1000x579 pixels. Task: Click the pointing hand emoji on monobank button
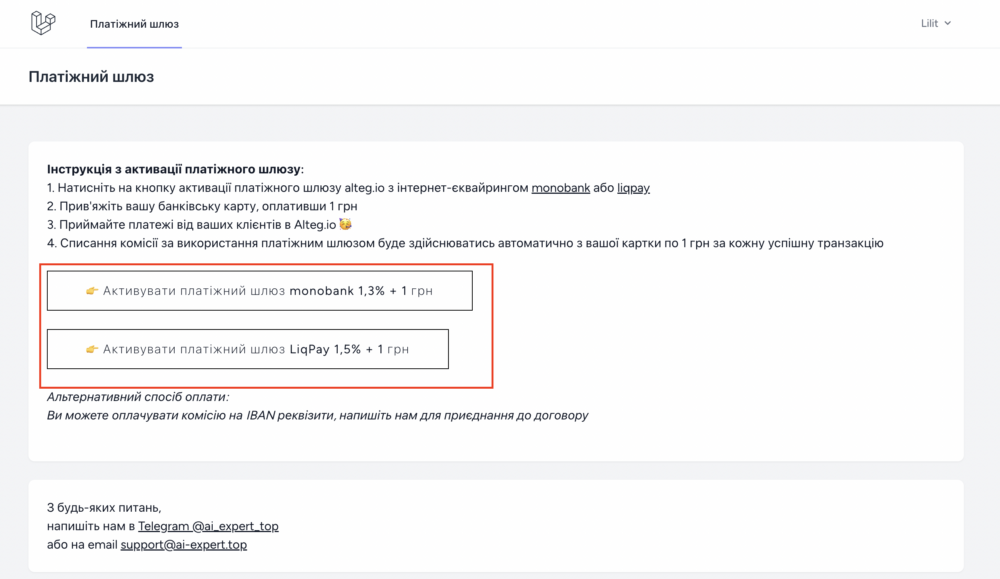tap(92, 291)
